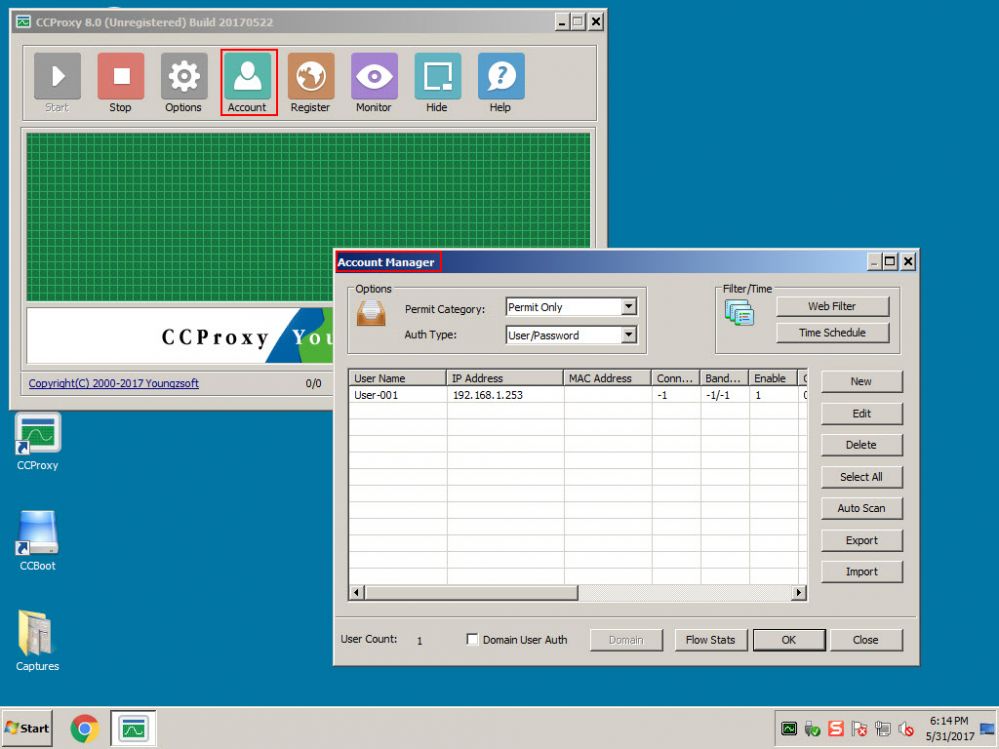The image size is (999, 749).
Task: Click the grayed Start play icon
Action: pos(57,76)
